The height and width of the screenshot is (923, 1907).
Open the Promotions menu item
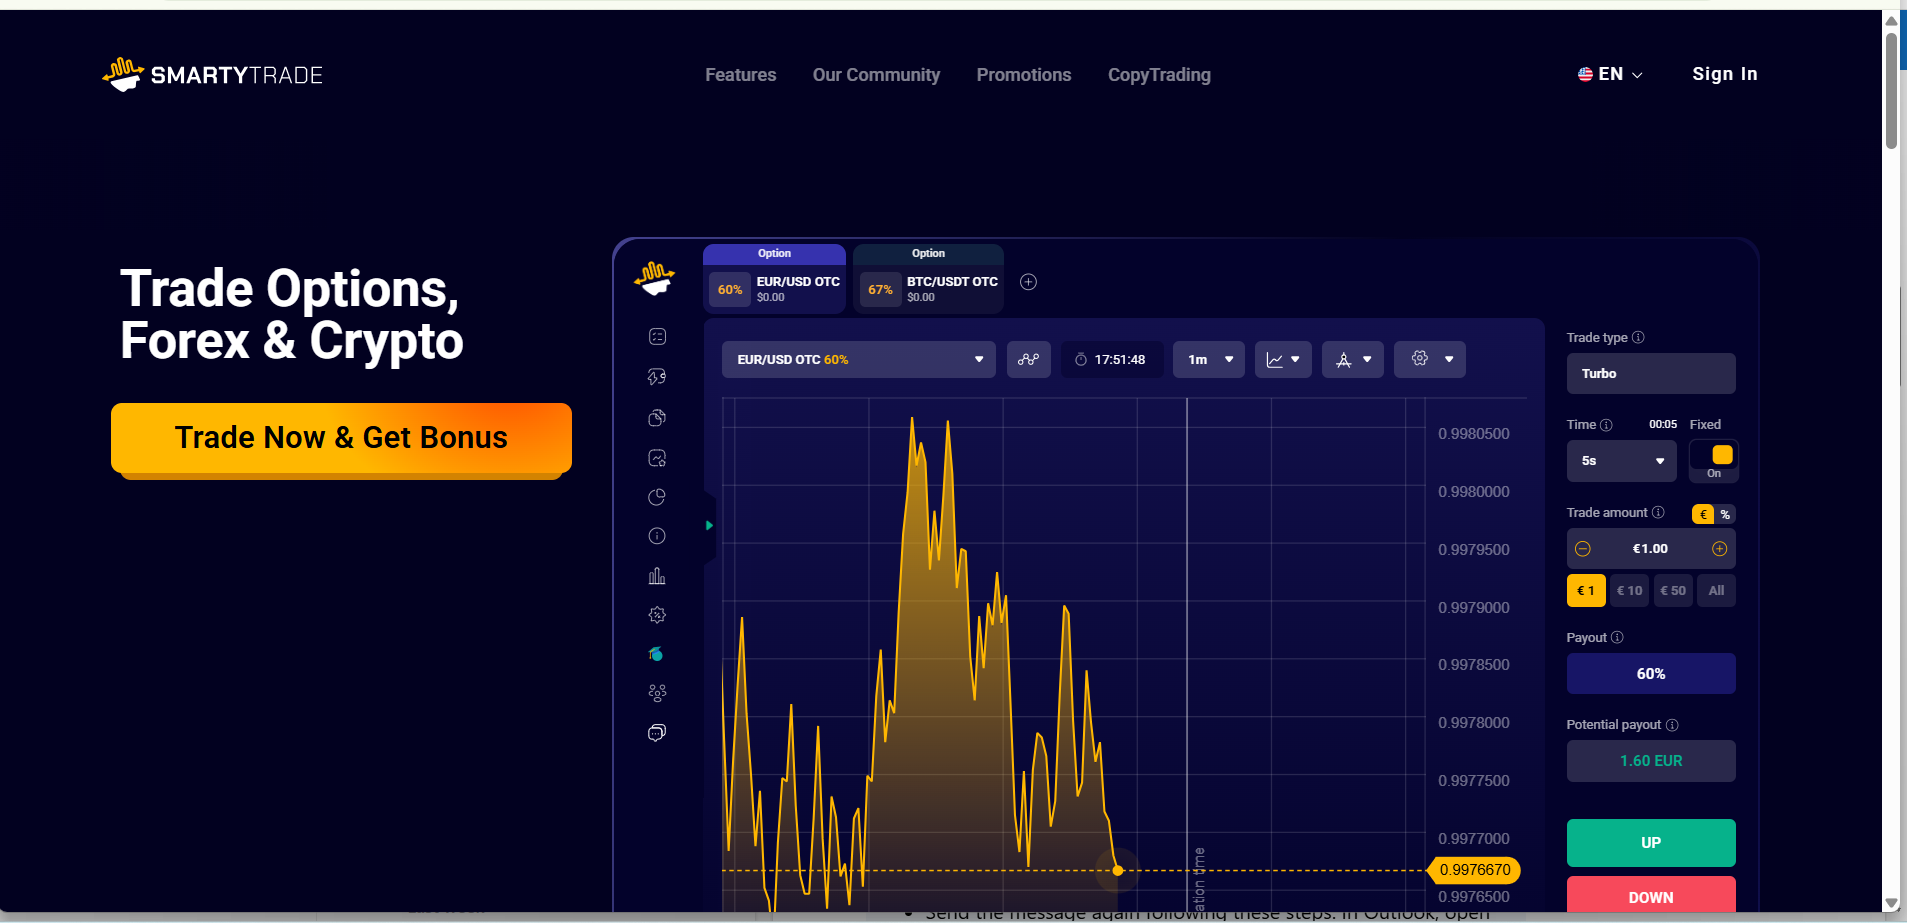point(1024,75)
